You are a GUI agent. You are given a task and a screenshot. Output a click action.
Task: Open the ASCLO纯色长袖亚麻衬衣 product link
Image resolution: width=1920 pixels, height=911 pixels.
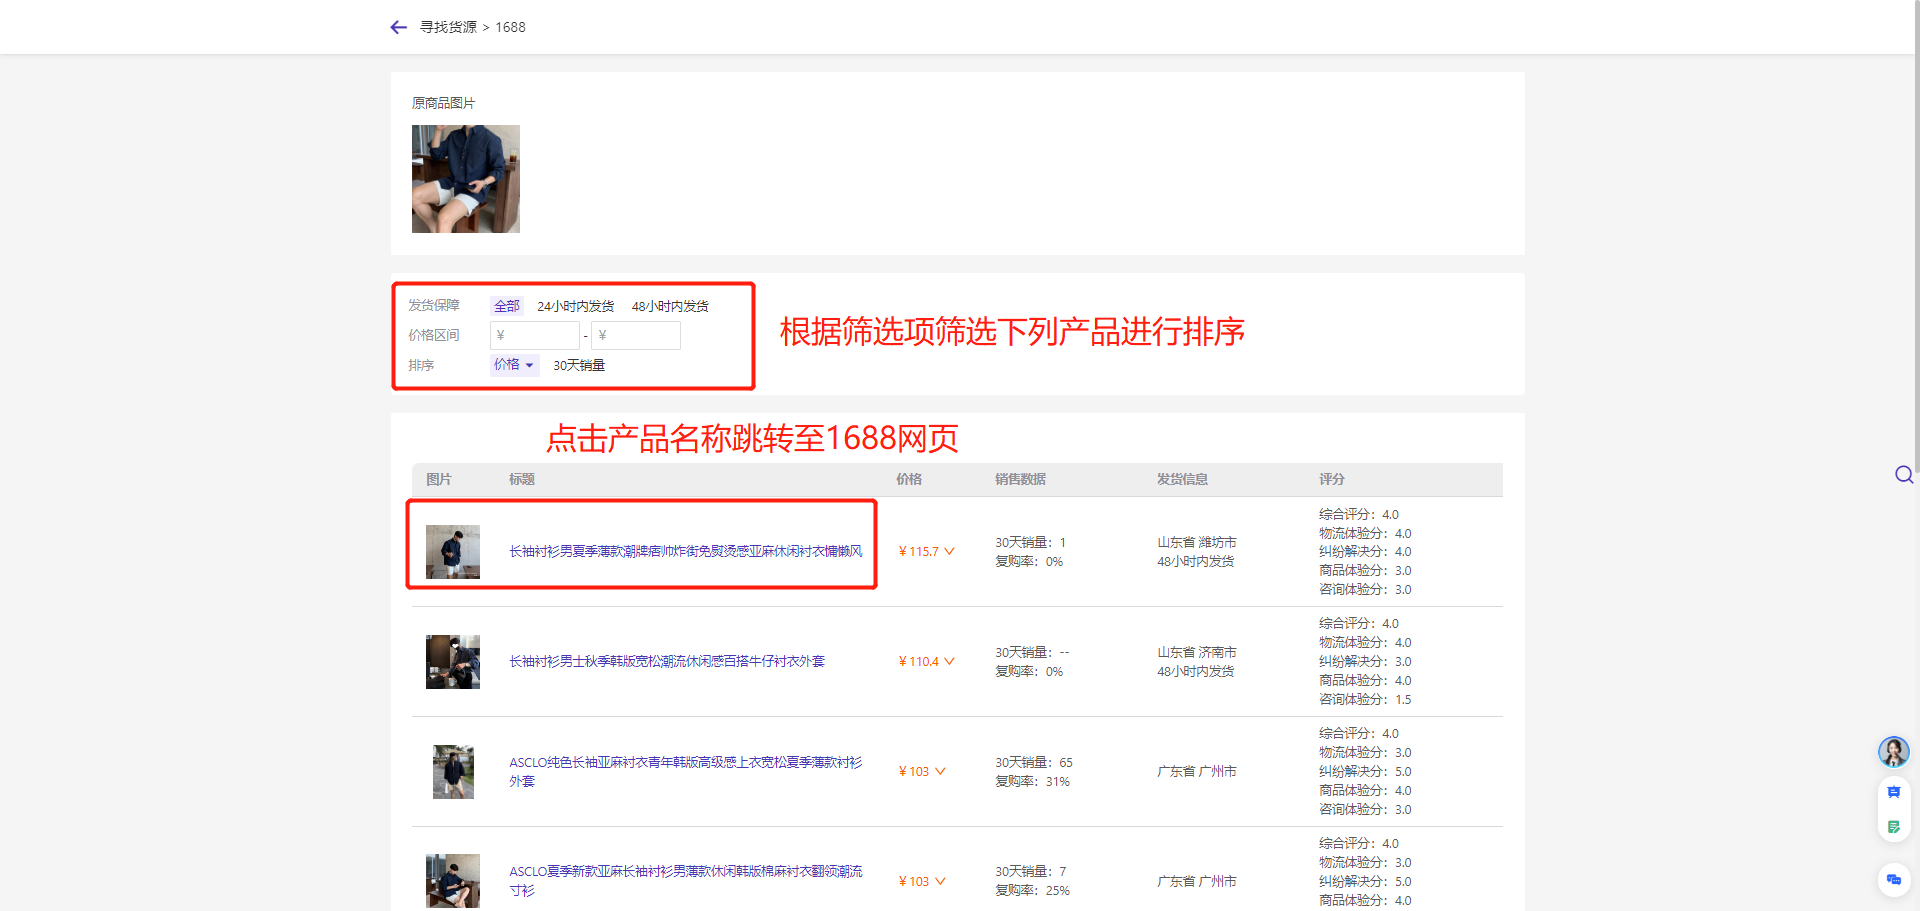(685, 771)
